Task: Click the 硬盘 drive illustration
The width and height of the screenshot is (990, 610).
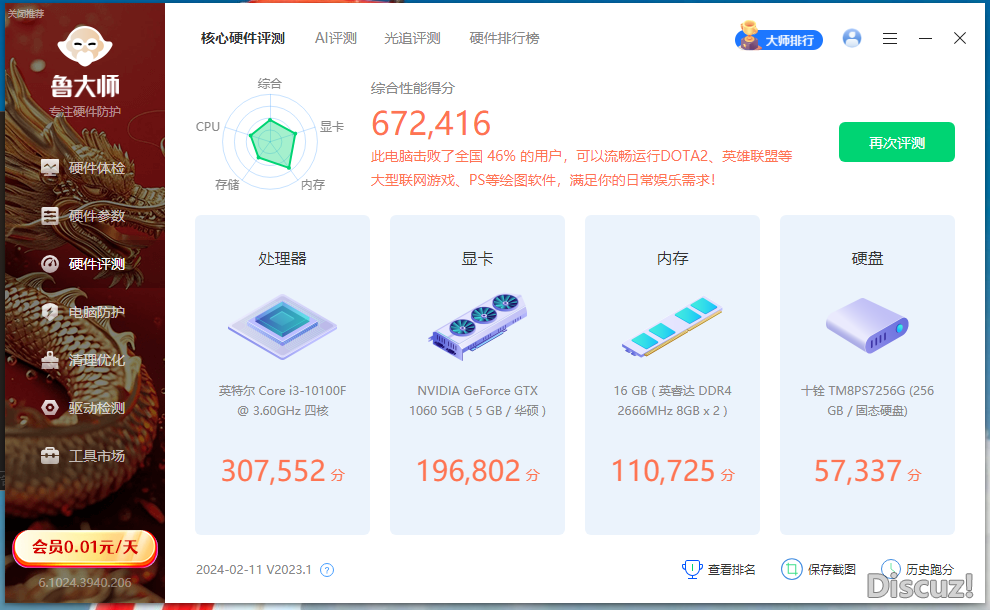Action: pos(867,326)
